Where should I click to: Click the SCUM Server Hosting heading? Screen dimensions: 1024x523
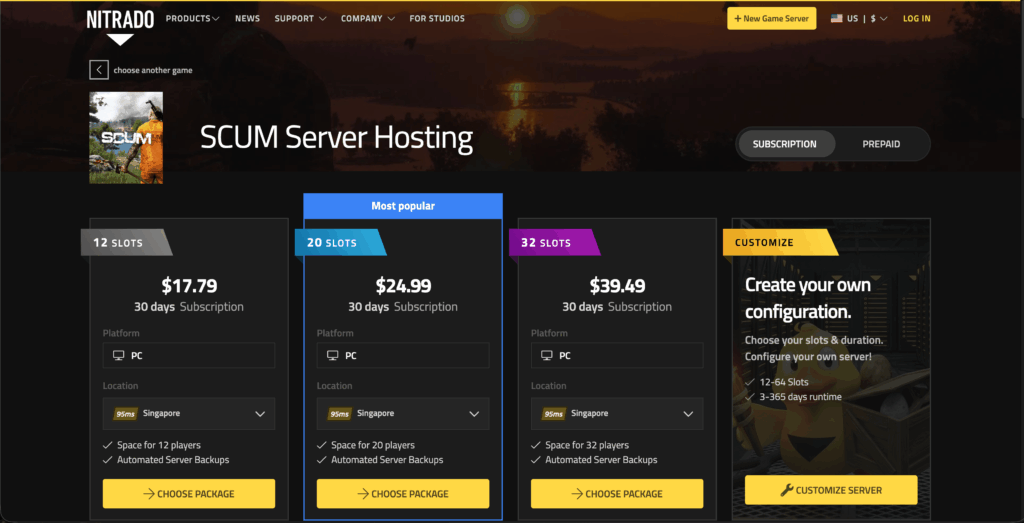click(336, 138)
